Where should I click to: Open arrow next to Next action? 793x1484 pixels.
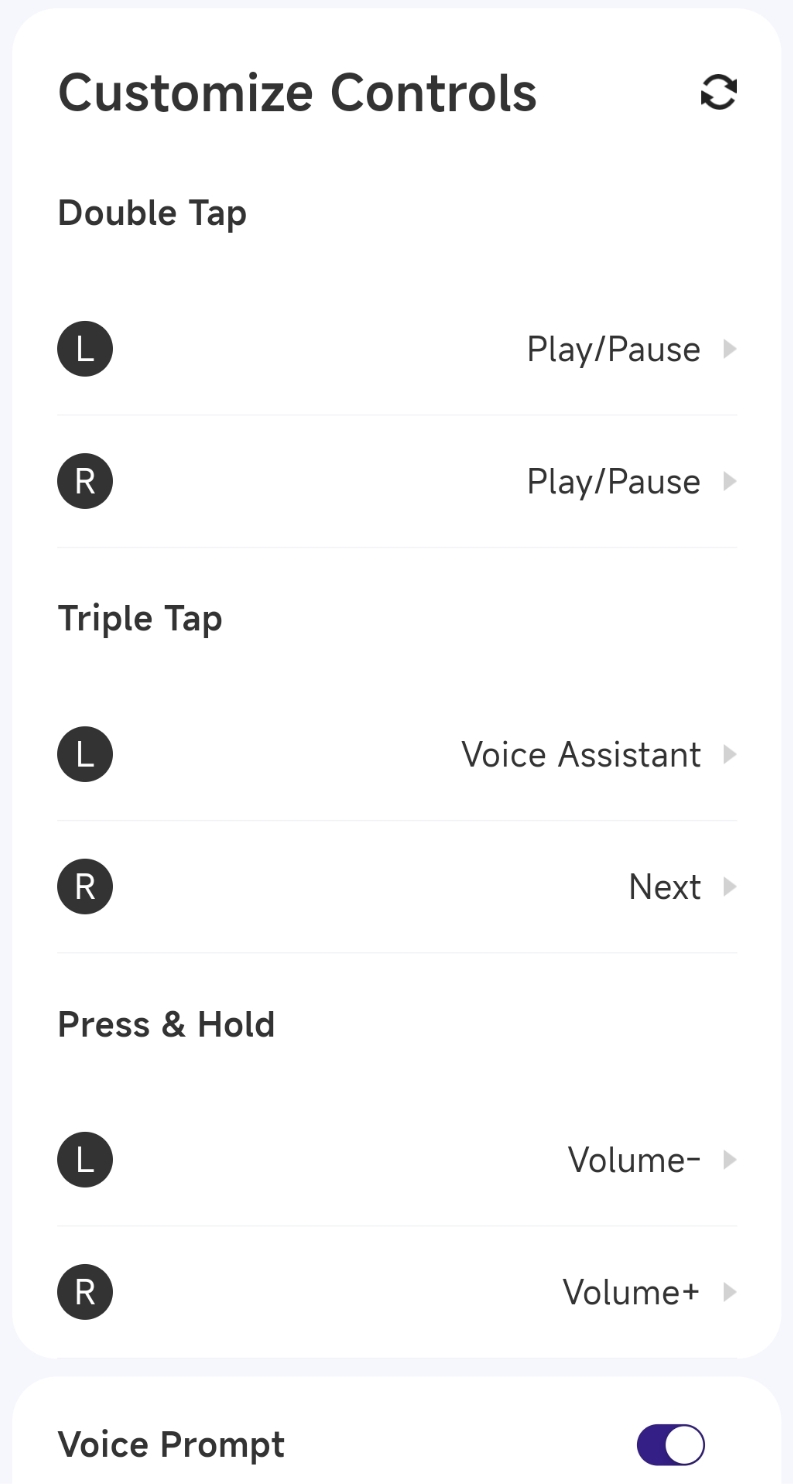point(730,886)
